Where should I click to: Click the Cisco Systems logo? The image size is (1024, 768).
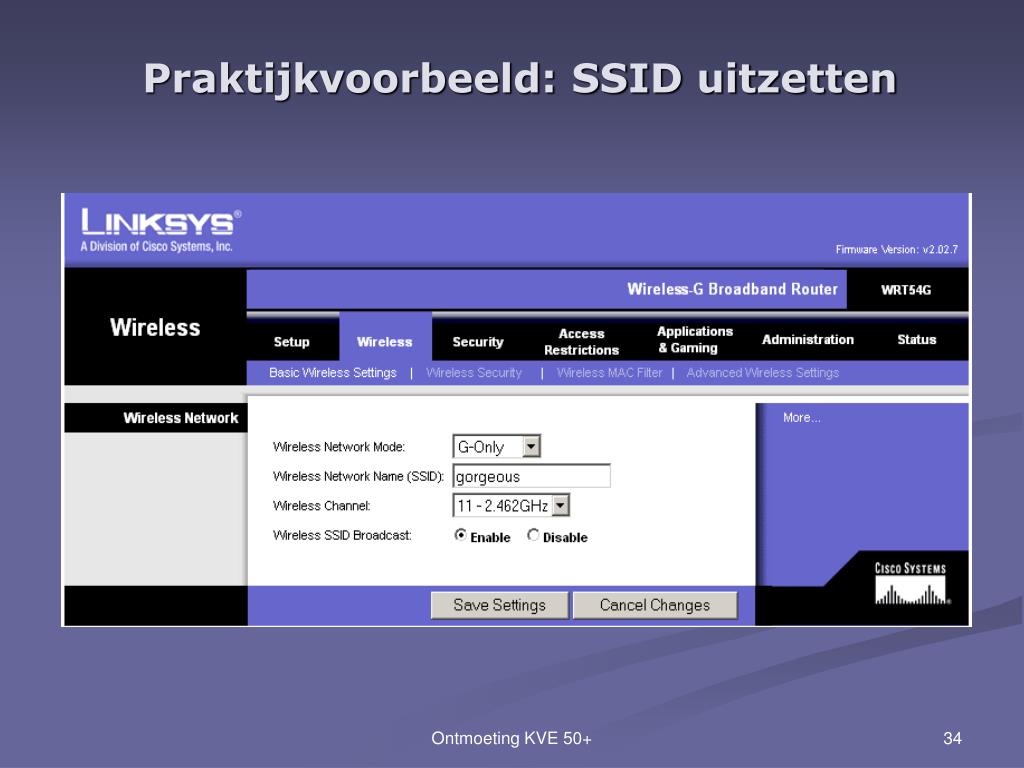coord(912,583)
